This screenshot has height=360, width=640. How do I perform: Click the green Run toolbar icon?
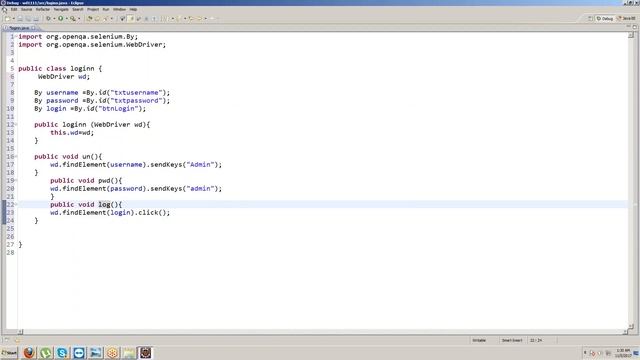(x=60, y=18)
